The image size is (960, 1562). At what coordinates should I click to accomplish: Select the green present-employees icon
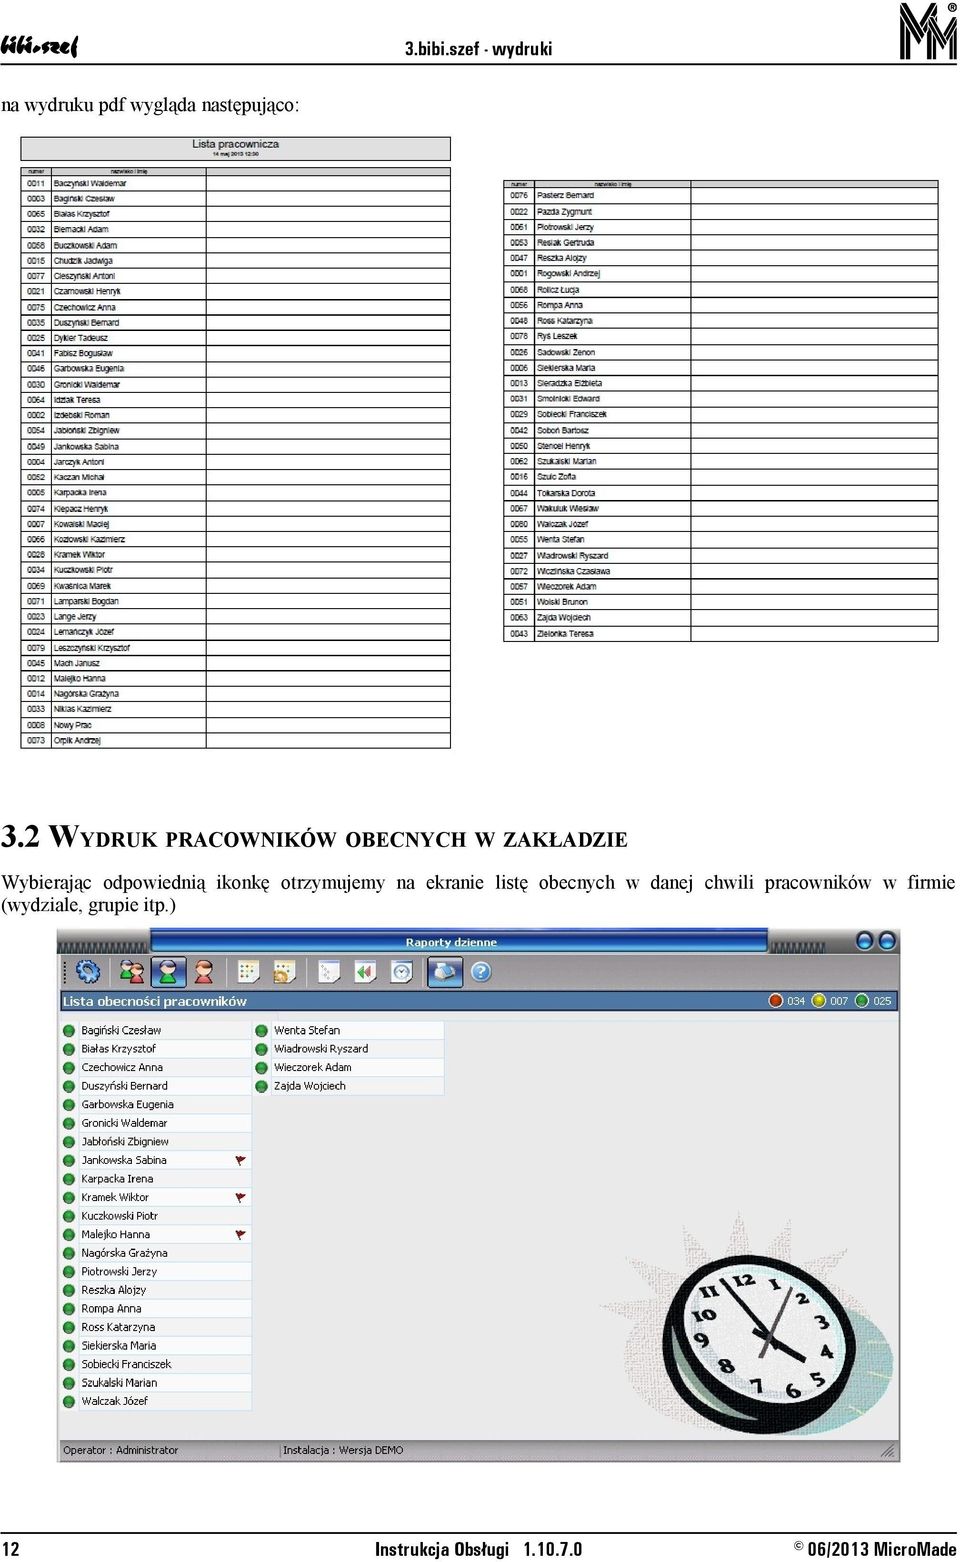click(x=168, y=971)
